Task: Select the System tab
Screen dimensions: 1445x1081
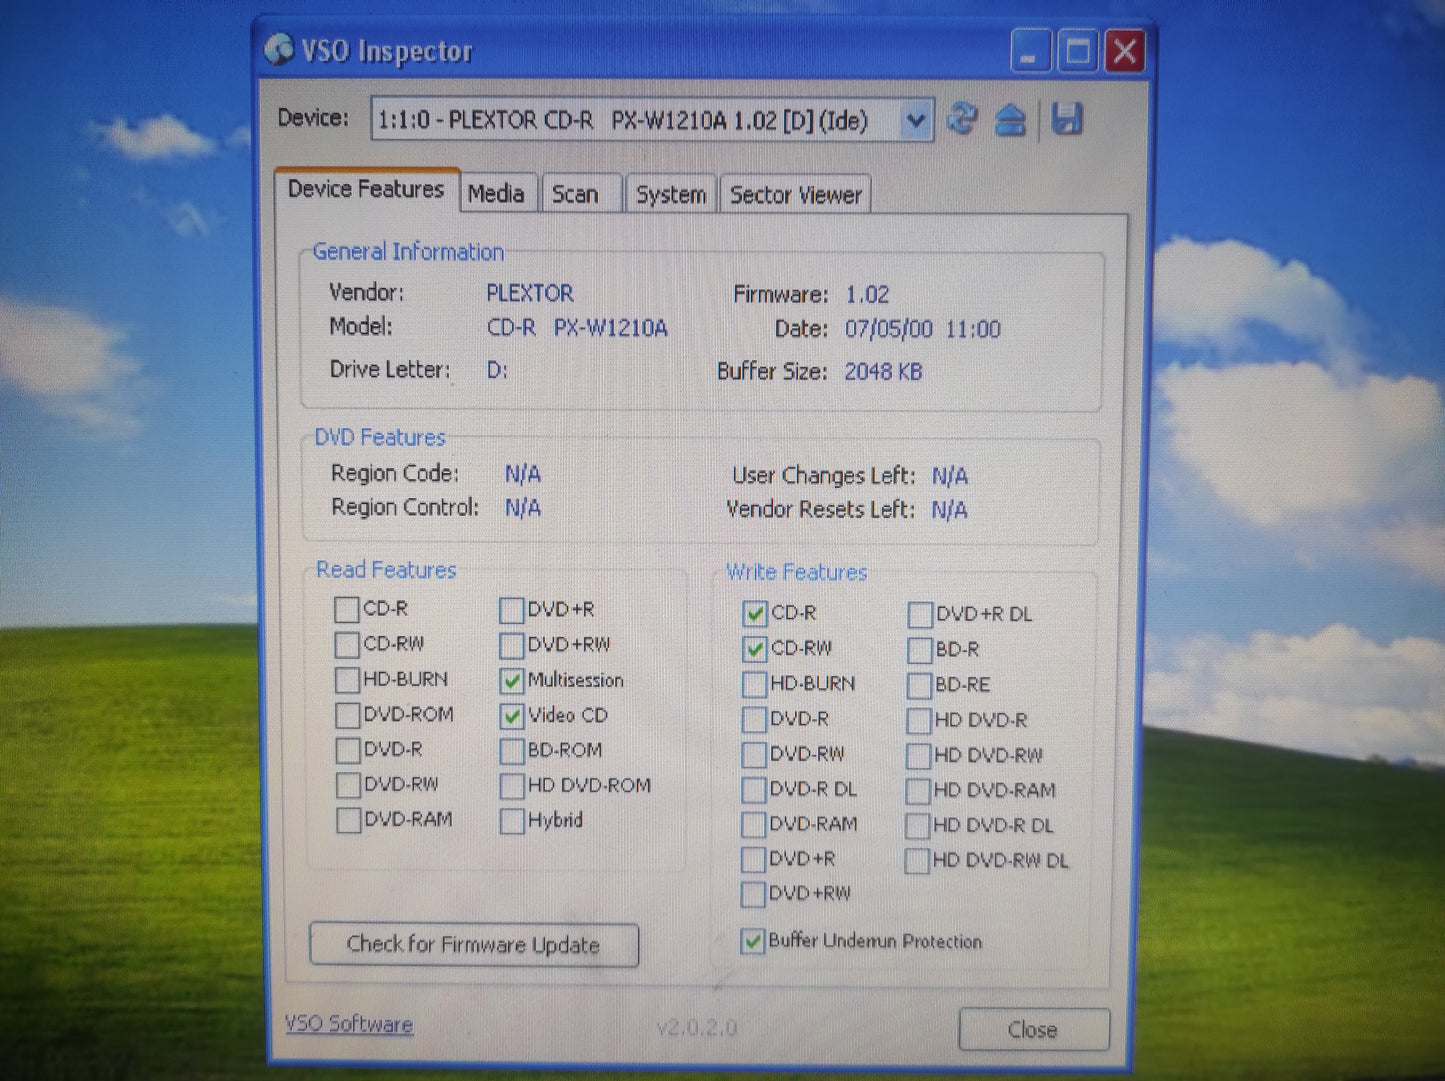Action: [x=670, y=195]
